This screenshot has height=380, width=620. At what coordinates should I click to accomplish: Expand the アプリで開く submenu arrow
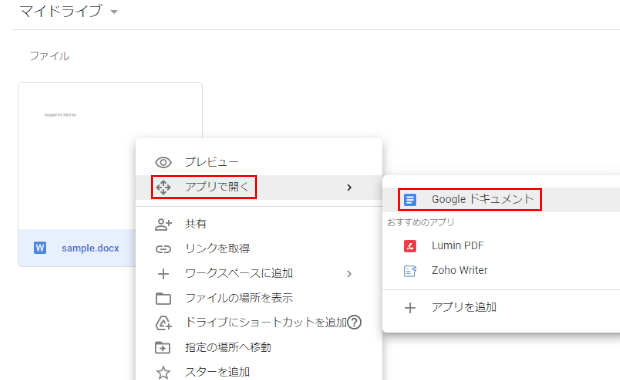349,187
